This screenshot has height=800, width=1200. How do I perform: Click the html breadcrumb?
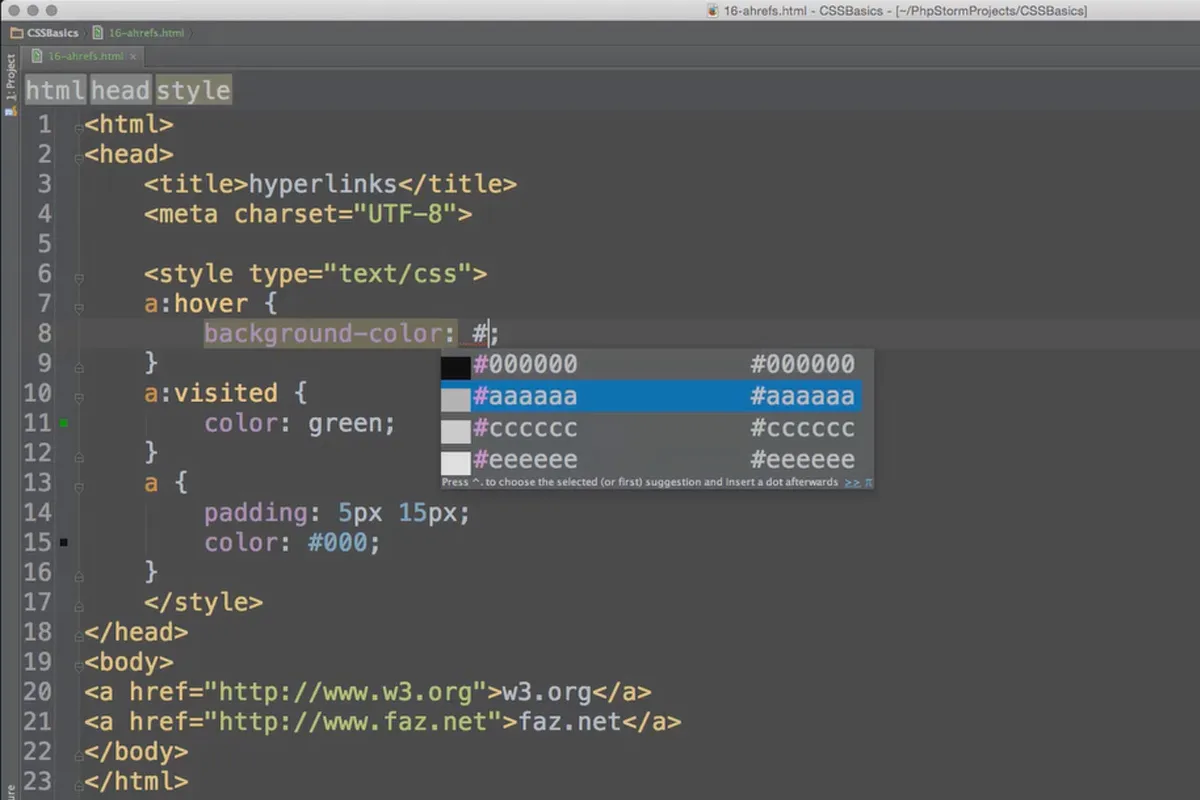pos(55,90)
